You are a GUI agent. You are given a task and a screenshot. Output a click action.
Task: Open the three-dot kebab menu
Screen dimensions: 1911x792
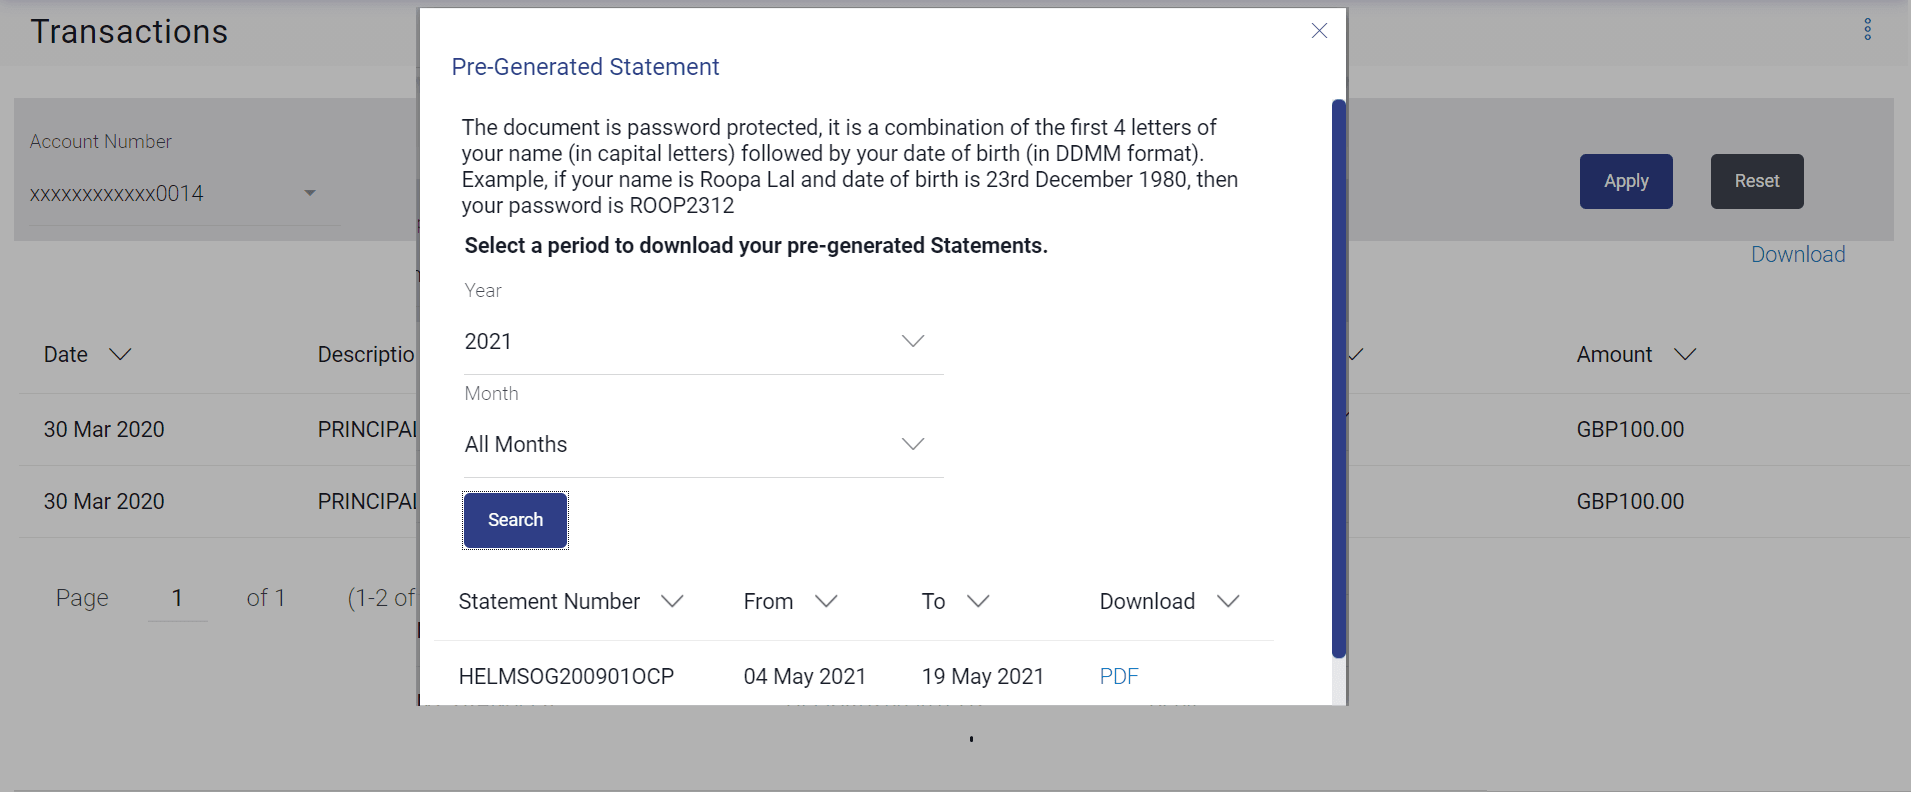tap(1867, 30)
